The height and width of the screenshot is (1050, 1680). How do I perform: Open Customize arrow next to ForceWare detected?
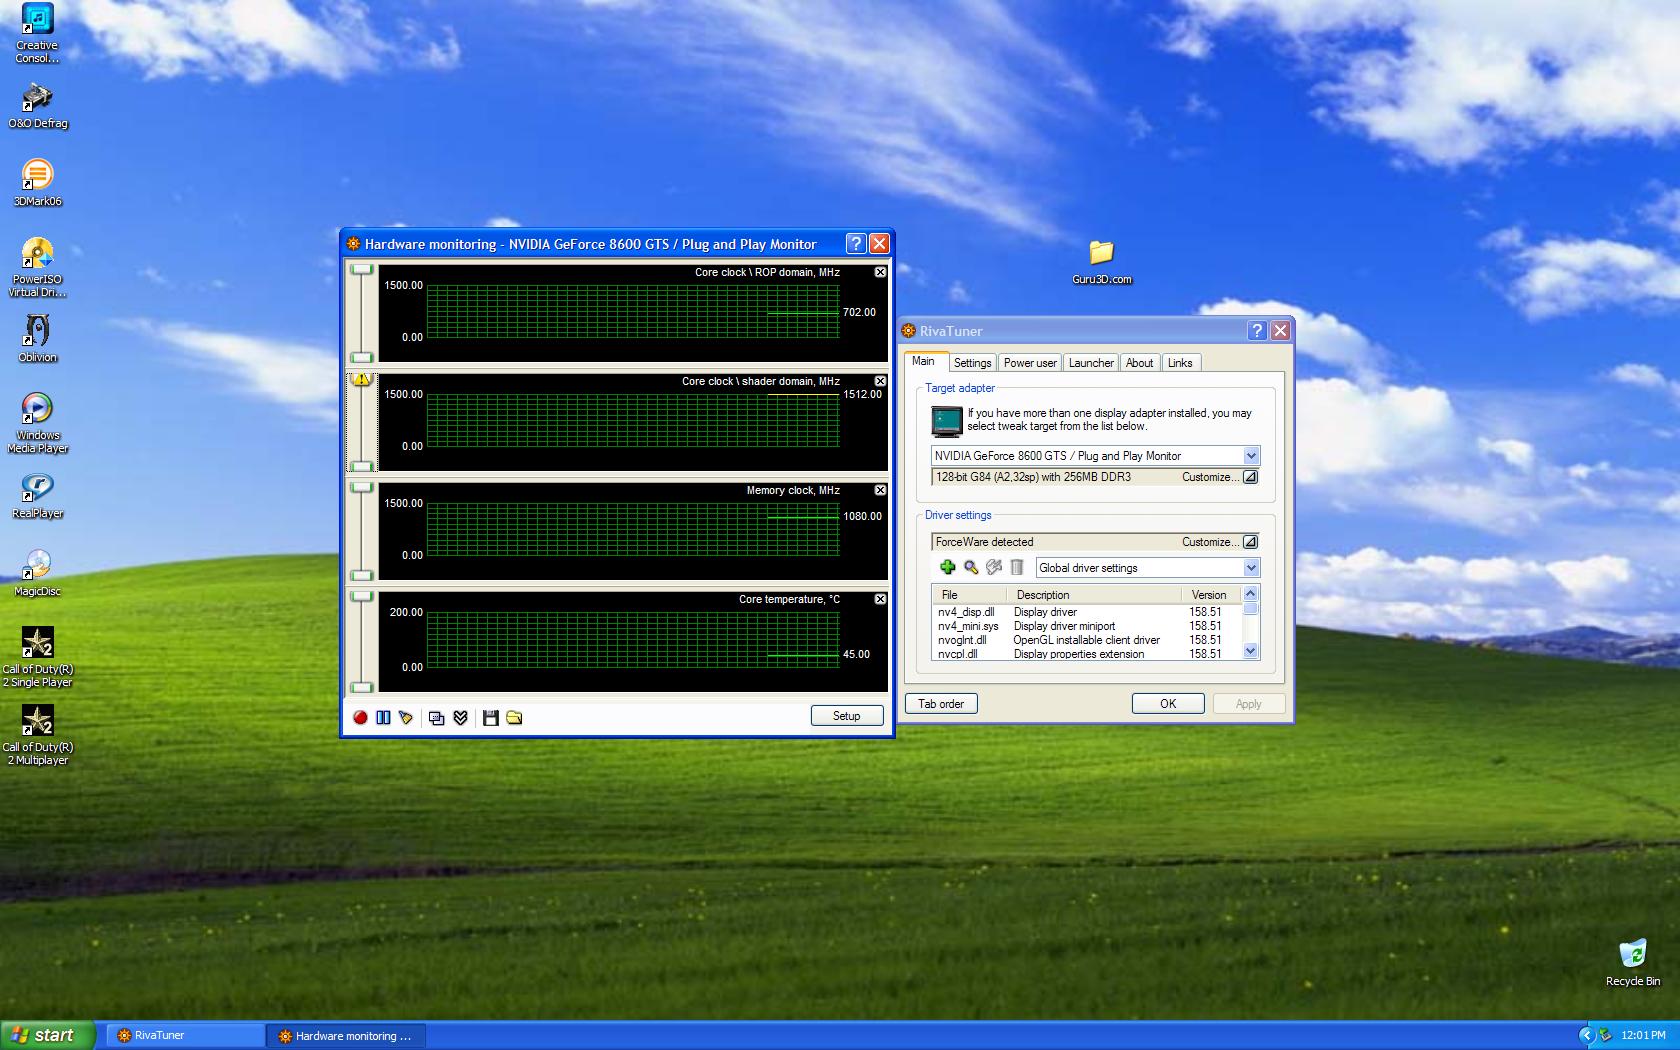point(1250,542)
